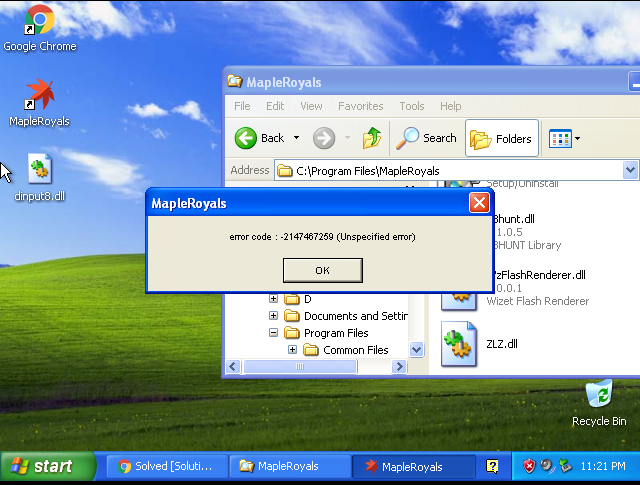Select the ZLZ.dll file icon
Viewport: 640px width, 485px height.
[x=459, y=343]
